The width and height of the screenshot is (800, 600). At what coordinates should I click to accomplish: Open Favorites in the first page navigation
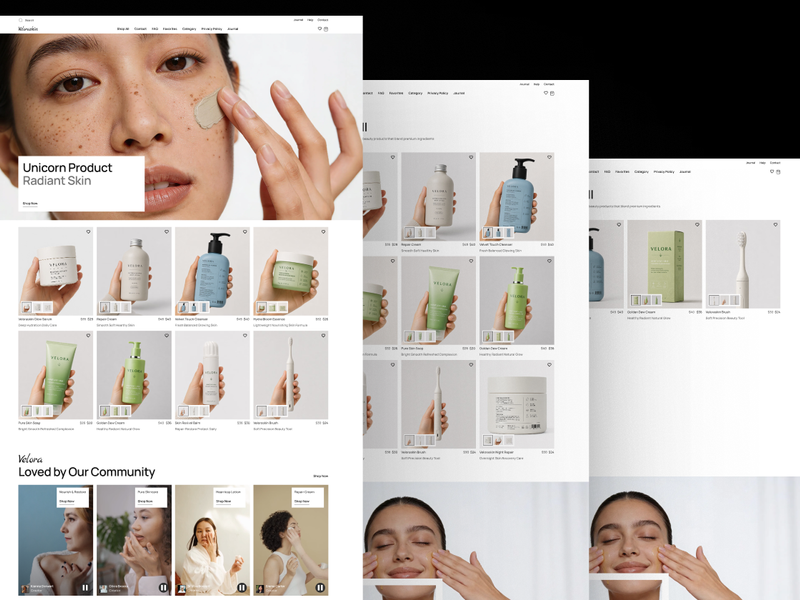[x=170, y=29]
